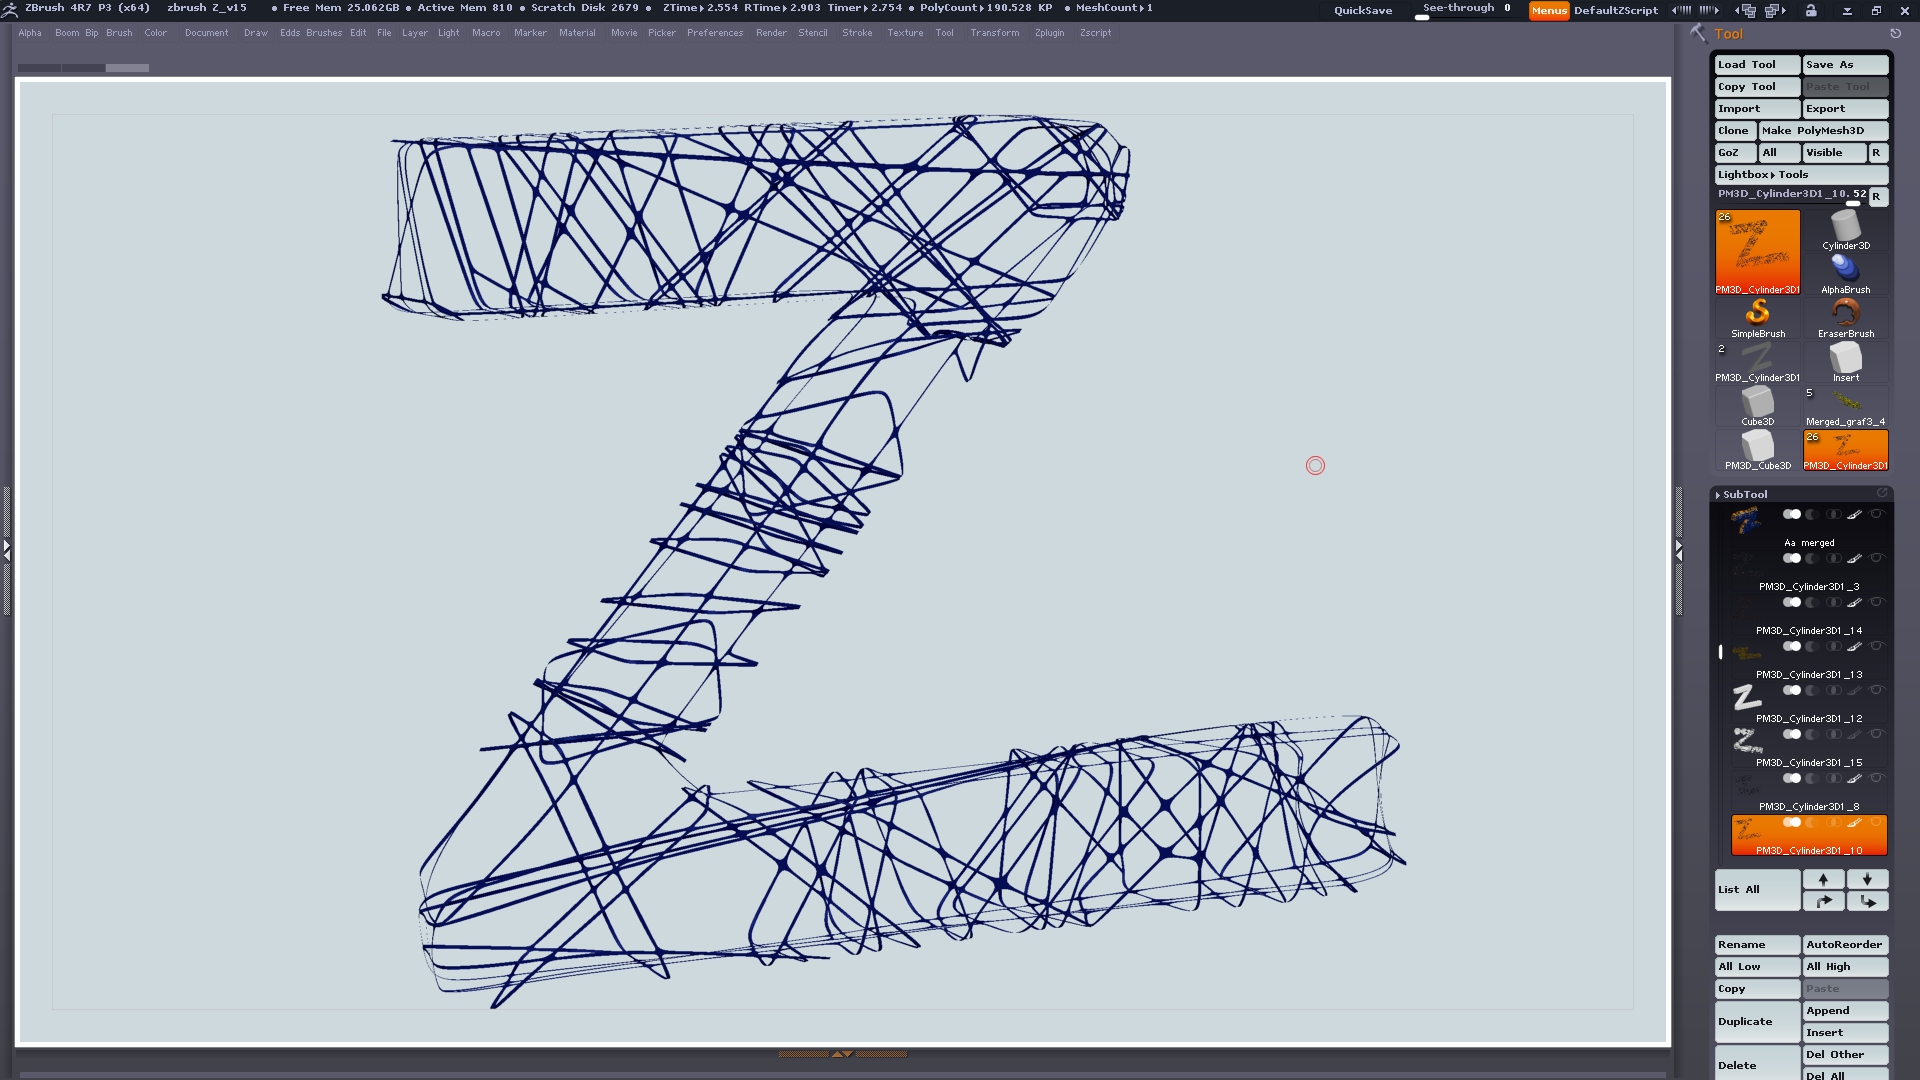The height and width of the screenshot is (1080, 1920).
Task: Collapse the SubTool panel header
Action: pyautogui.click(x=1744, y=494)
